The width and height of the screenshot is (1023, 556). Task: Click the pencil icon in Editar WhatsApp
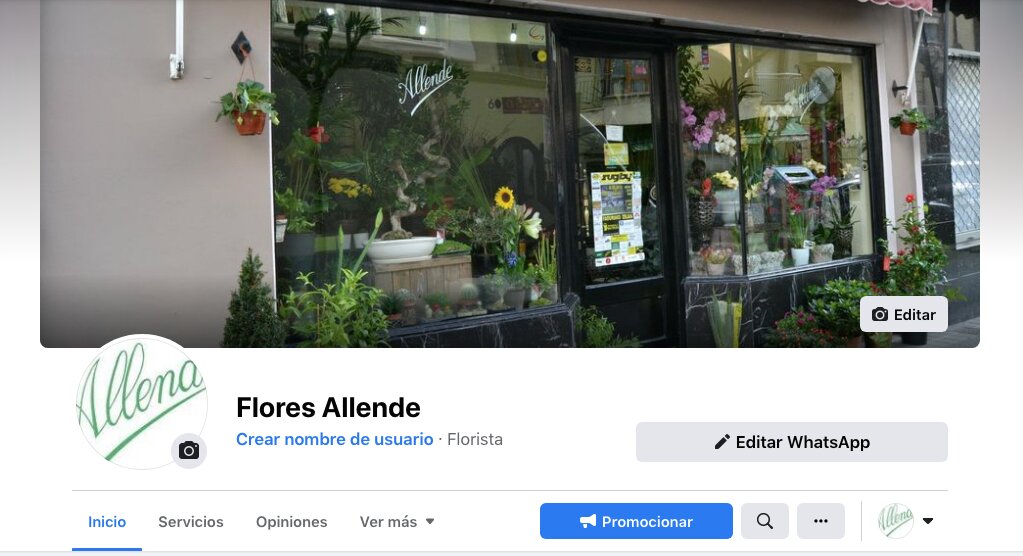pyautogui.click(x=722, y=442)
